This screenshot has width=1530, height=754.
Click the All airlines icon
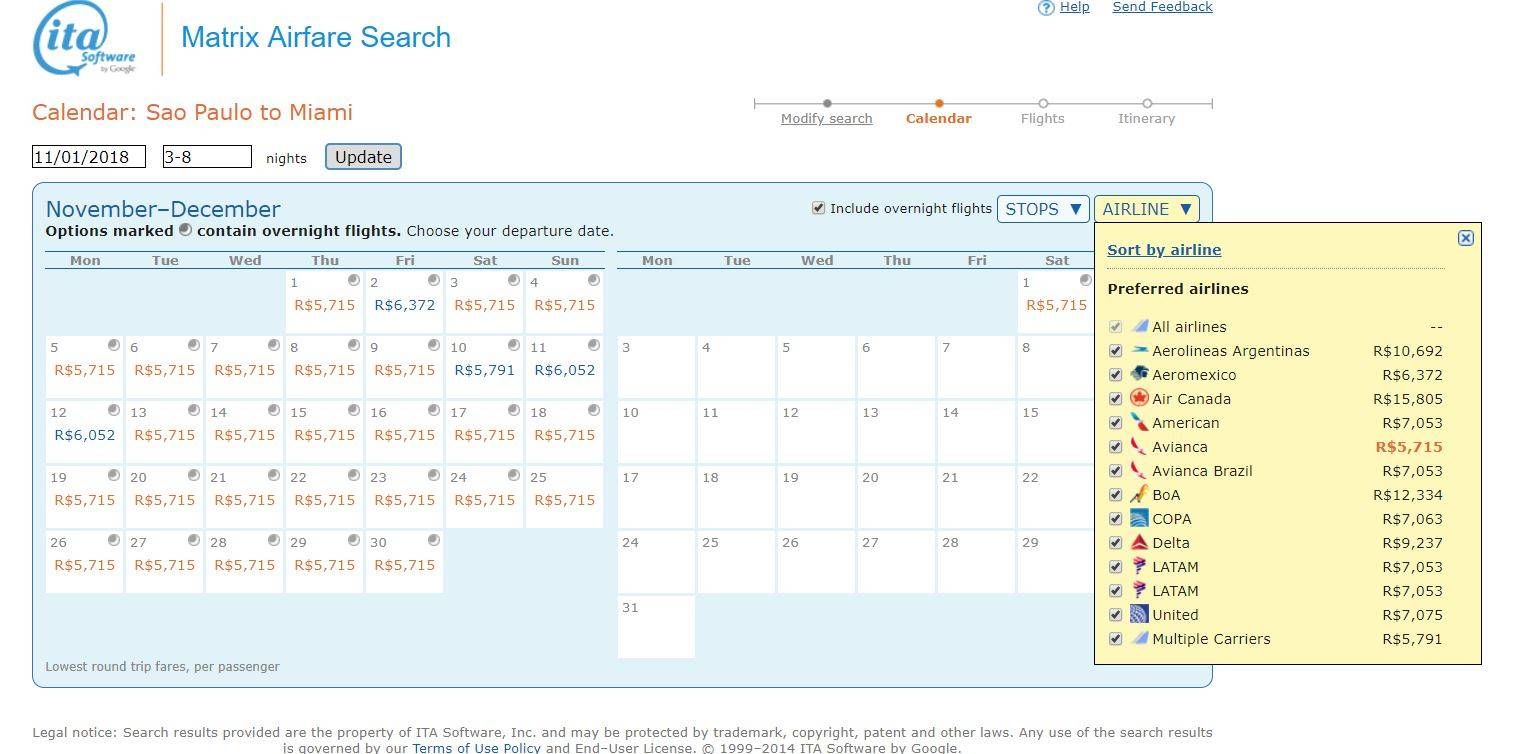pos(1139,327)
